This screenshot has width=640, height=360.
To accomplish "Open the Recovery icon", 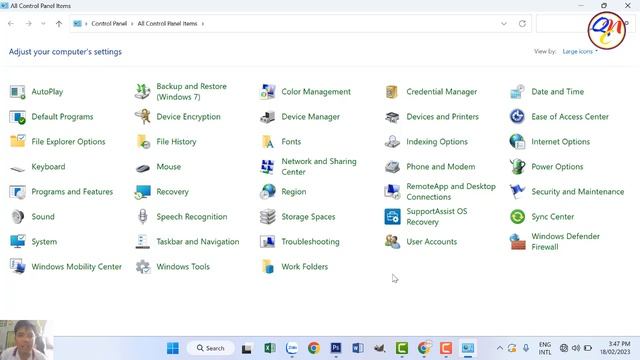I will point(142,191).
